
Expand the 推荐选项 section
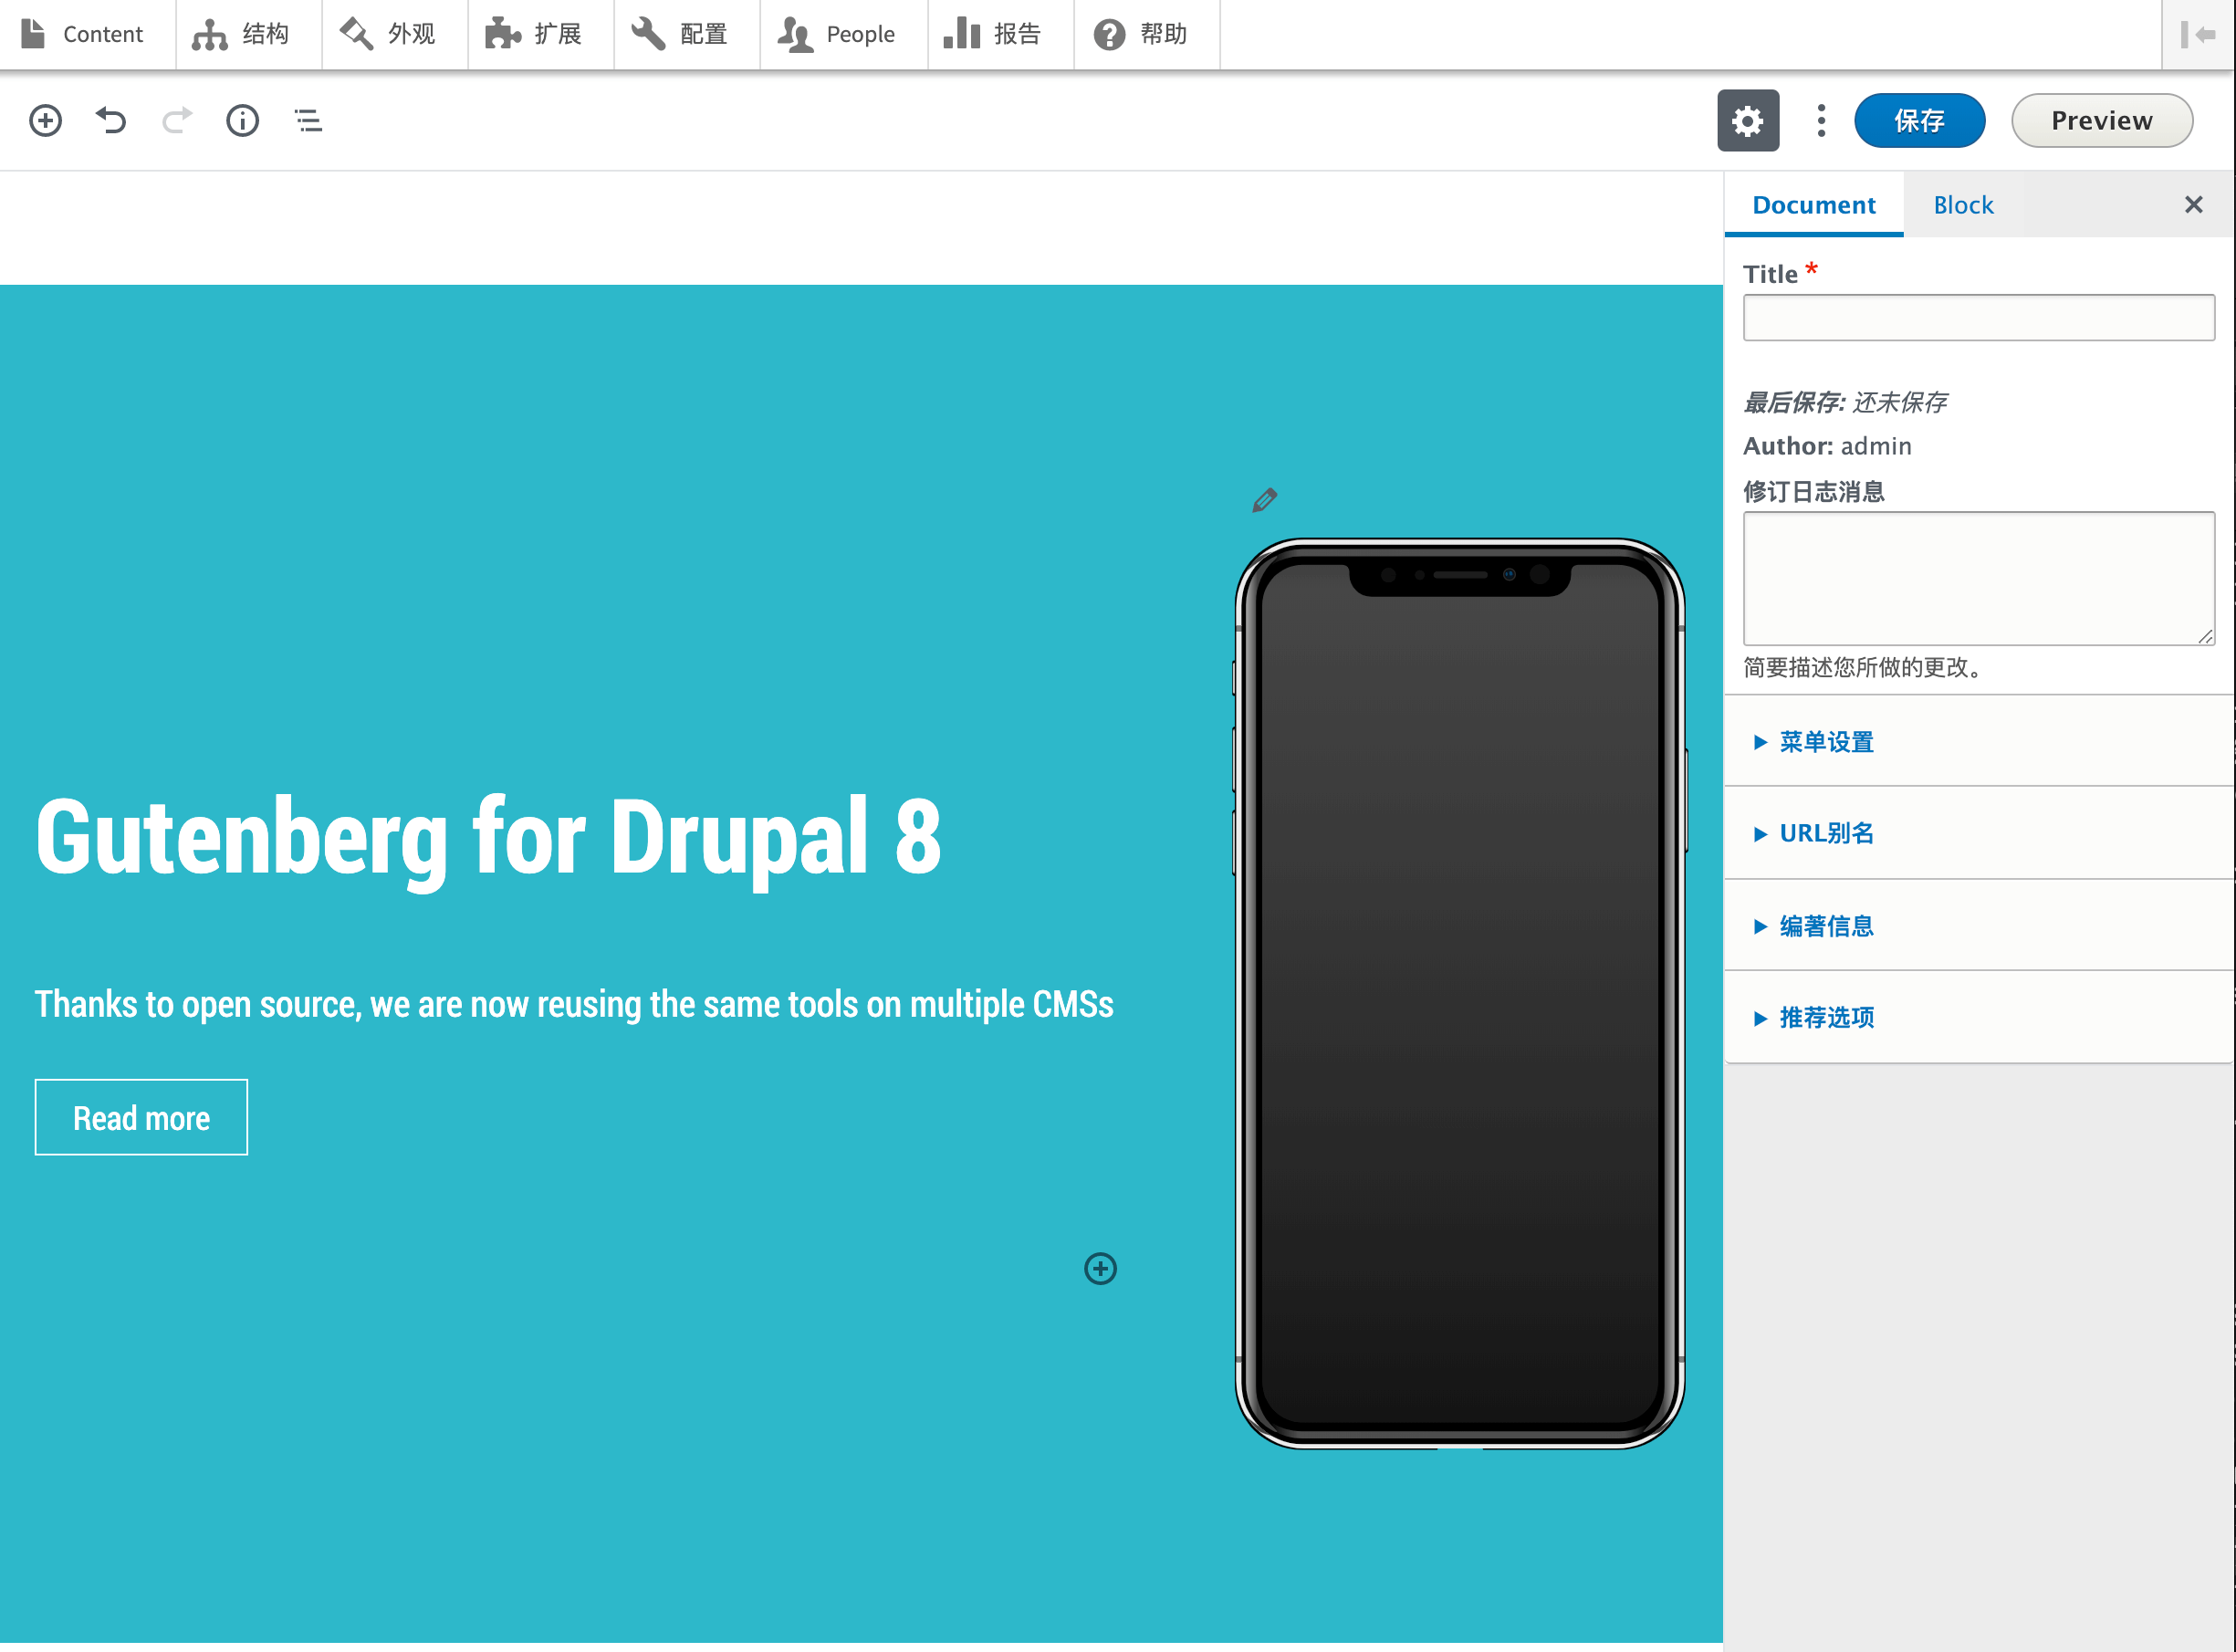tap(1978, 1018)
